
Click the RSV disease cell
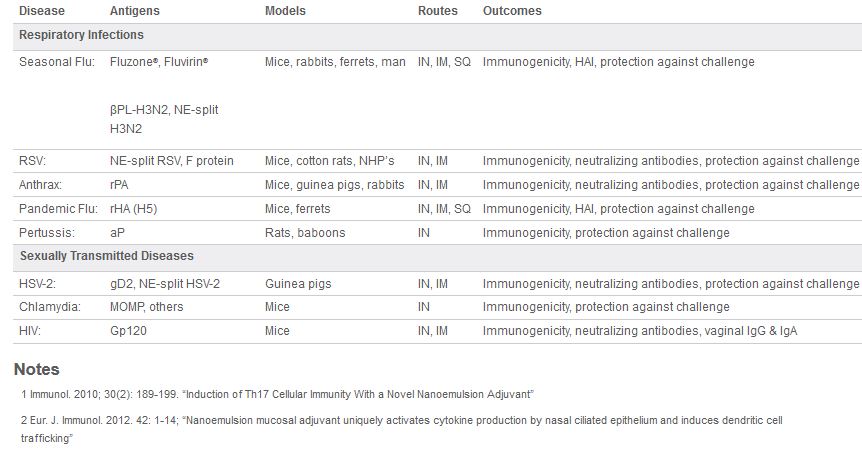click(x=33, y=161)
